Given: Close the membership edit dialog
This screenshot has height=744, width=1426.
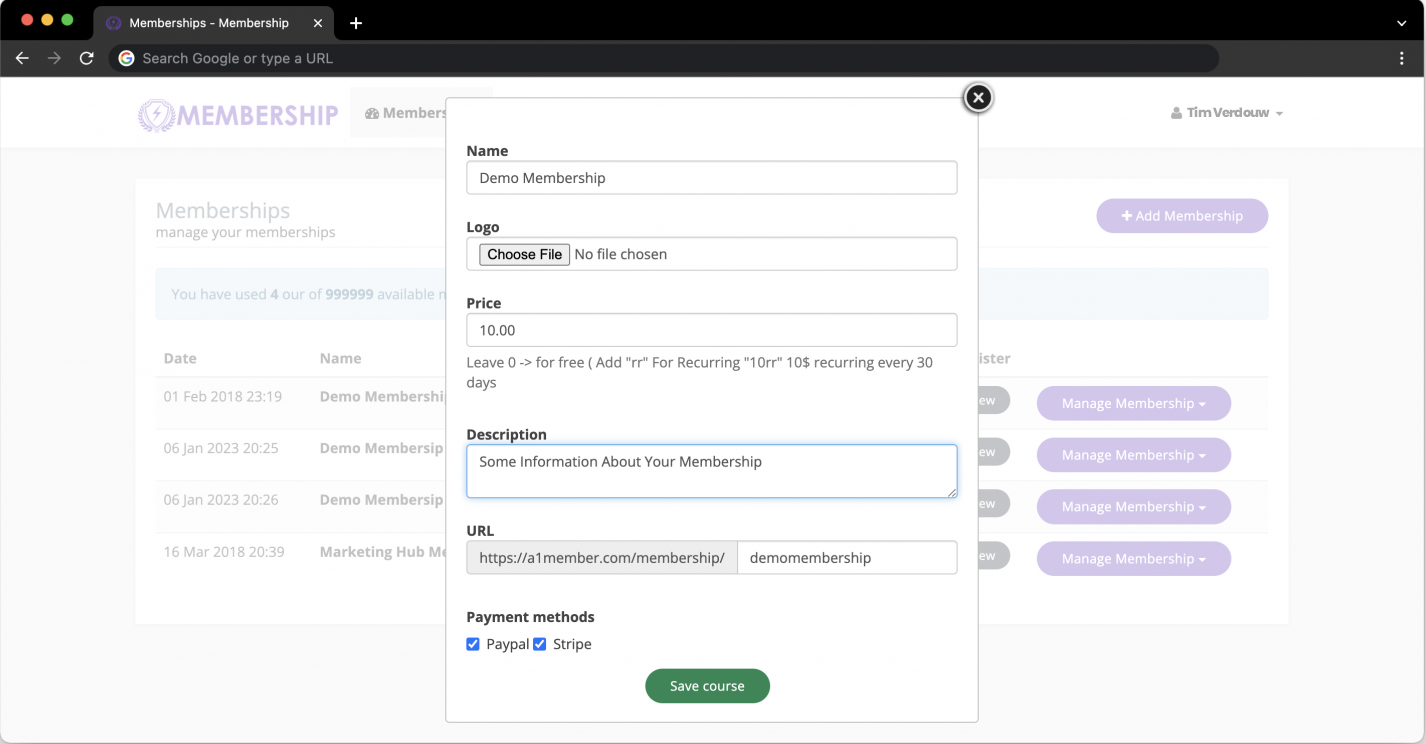Looking at the screenshot, I should click(977, 97).
